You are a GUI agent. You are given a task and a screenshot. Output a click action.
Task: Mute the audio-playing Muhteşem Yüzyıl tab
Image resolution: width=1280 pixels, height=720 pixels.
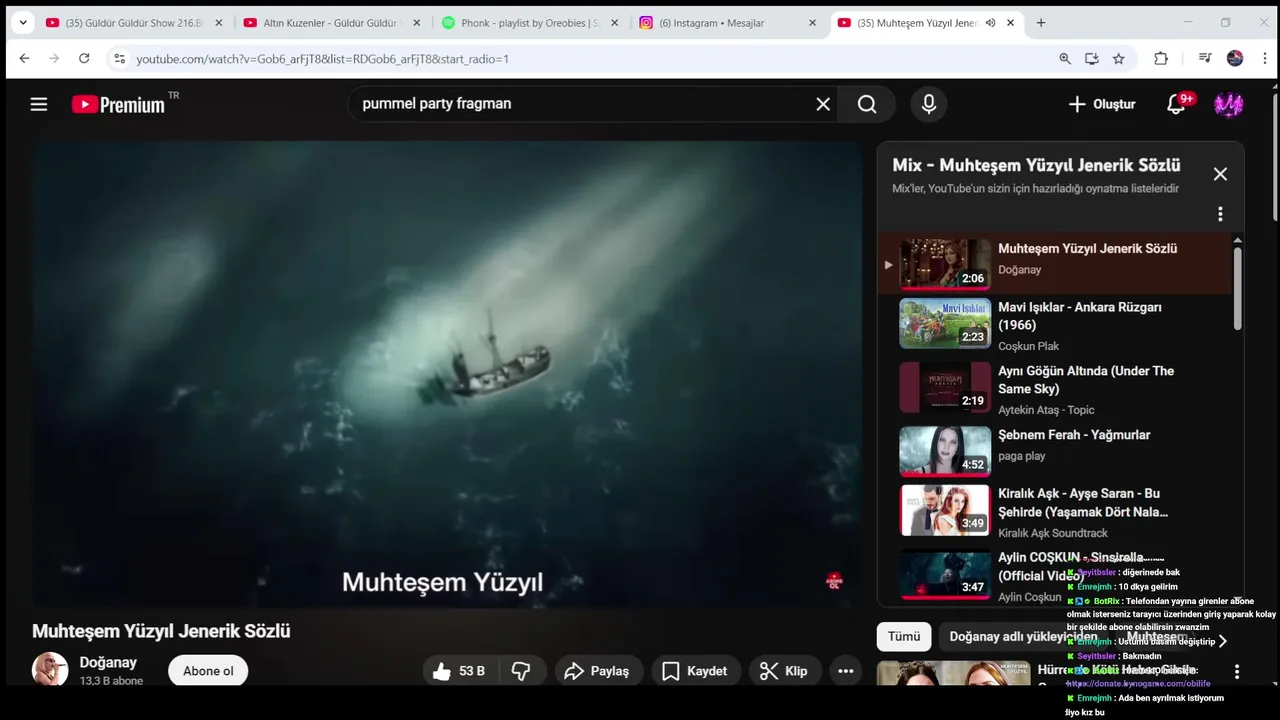pos(990,23)
